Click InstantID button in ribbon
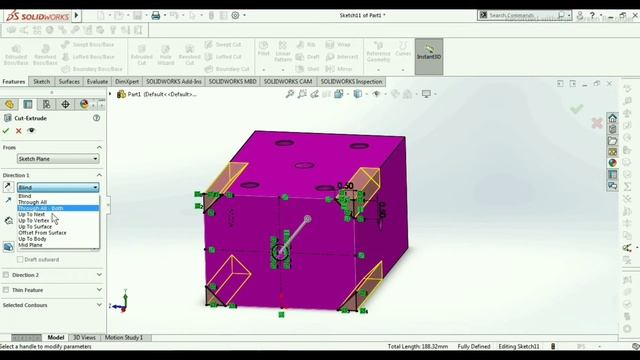 pos(429,56)
